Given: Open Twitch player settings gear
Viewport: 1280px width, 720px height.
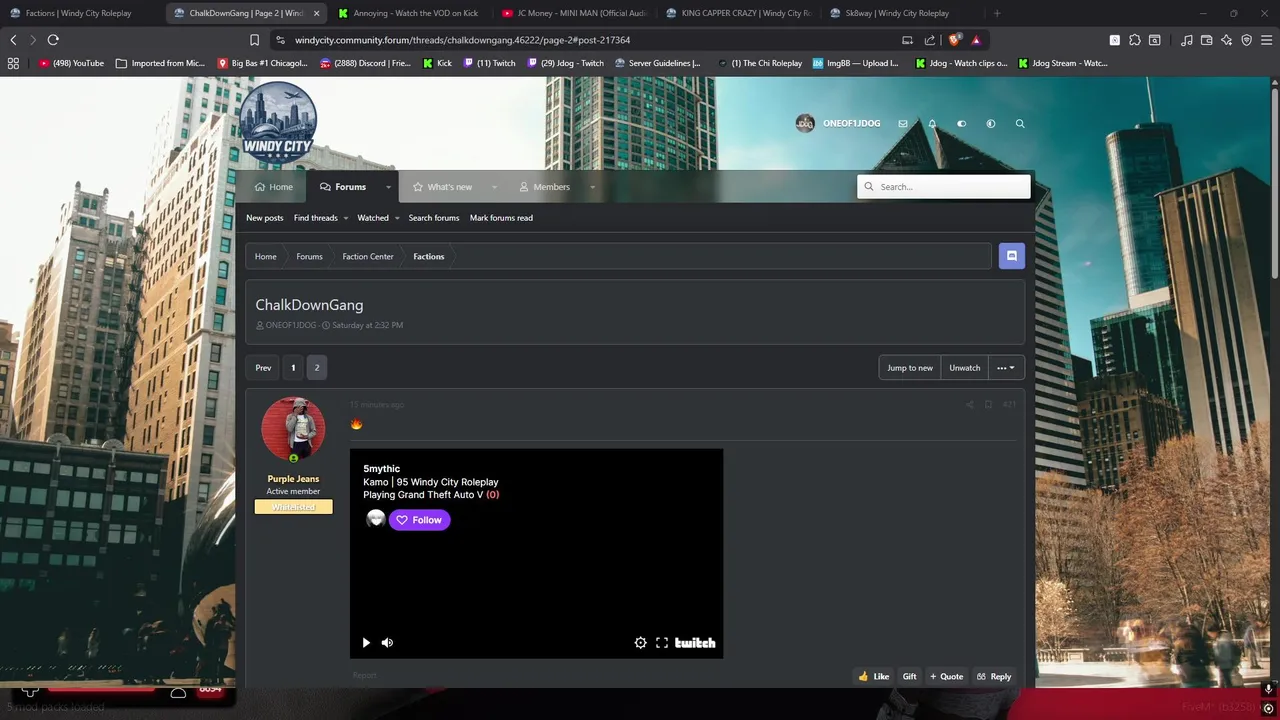Looking at the screenshot, I should (x=641, y=643).
